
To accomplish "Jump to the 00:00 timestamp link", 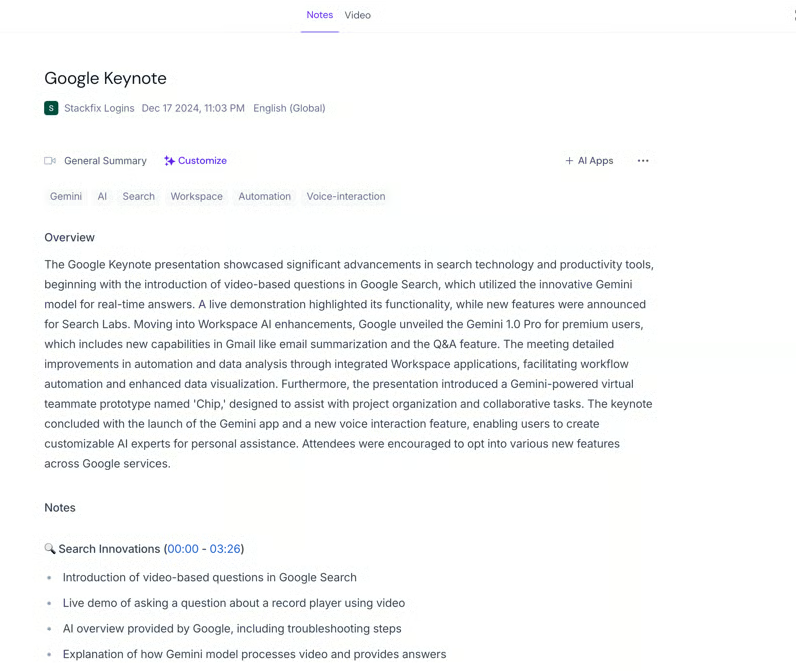I will point(182,549).
